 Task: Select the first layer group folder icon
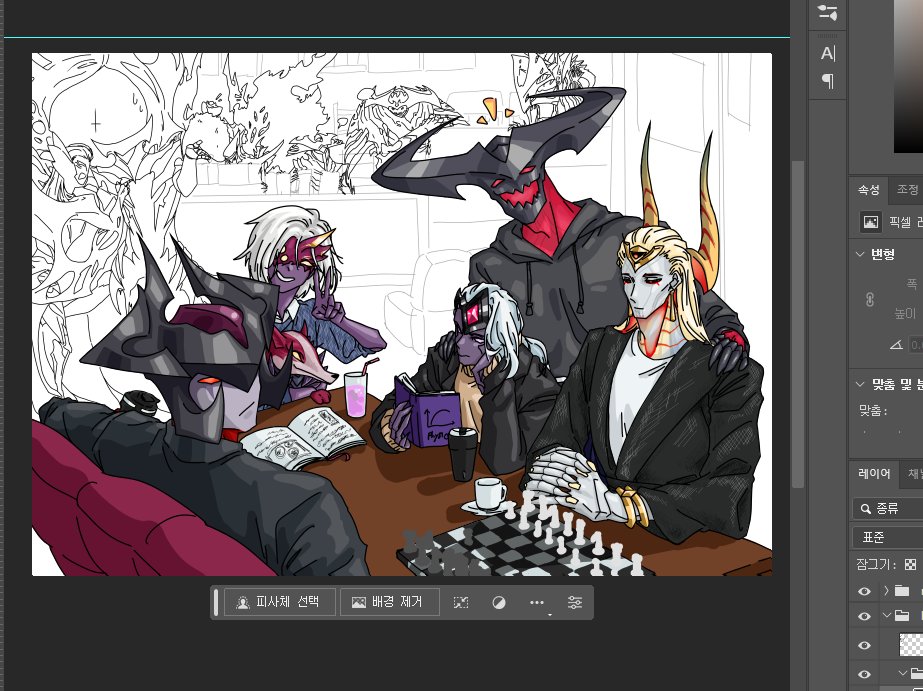902,590
